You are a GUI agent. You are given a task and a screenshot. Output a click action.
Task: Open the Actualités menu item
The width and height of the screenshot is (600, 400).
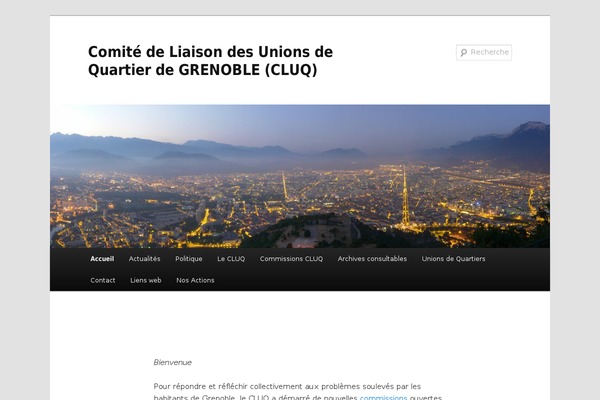[x=144, y=259]
